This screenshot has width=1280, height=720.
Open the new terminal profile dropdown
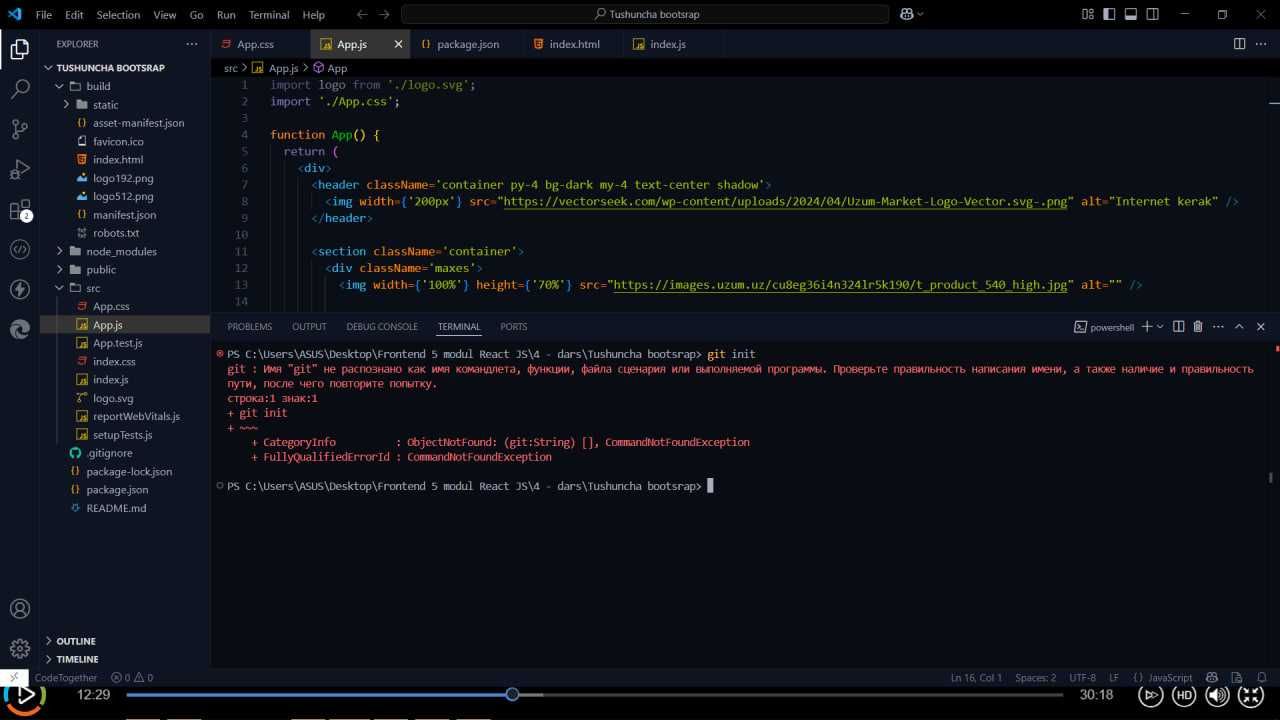coord(1160,327)
